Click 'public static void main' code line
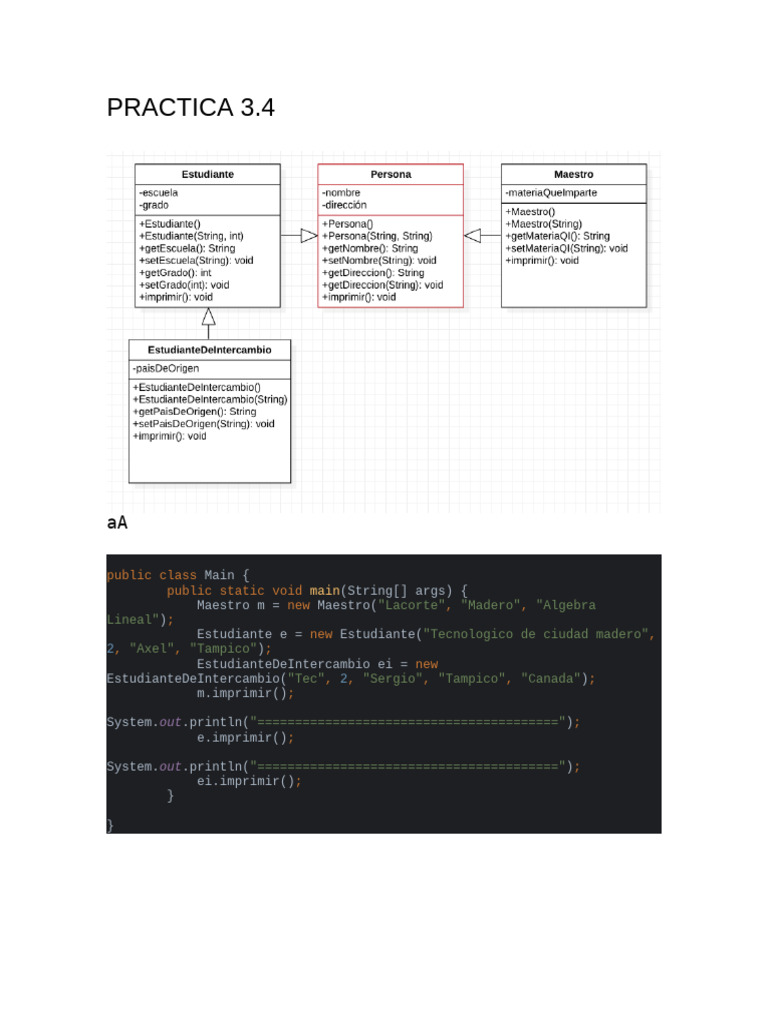This screenshot has height=1024, width=768. pos(317,591)
